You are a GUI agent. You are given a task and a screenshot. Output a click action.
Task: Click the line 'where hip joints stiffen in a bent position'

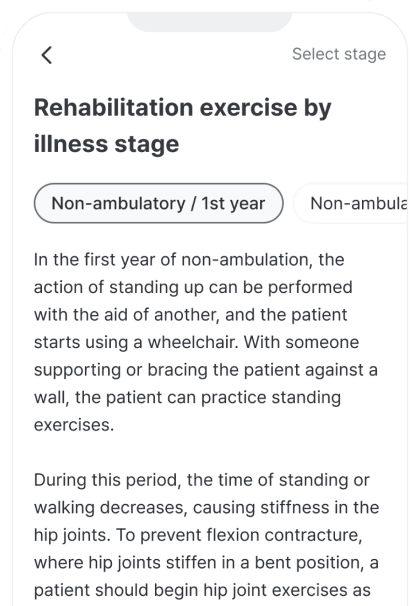(x=206, y=563)
